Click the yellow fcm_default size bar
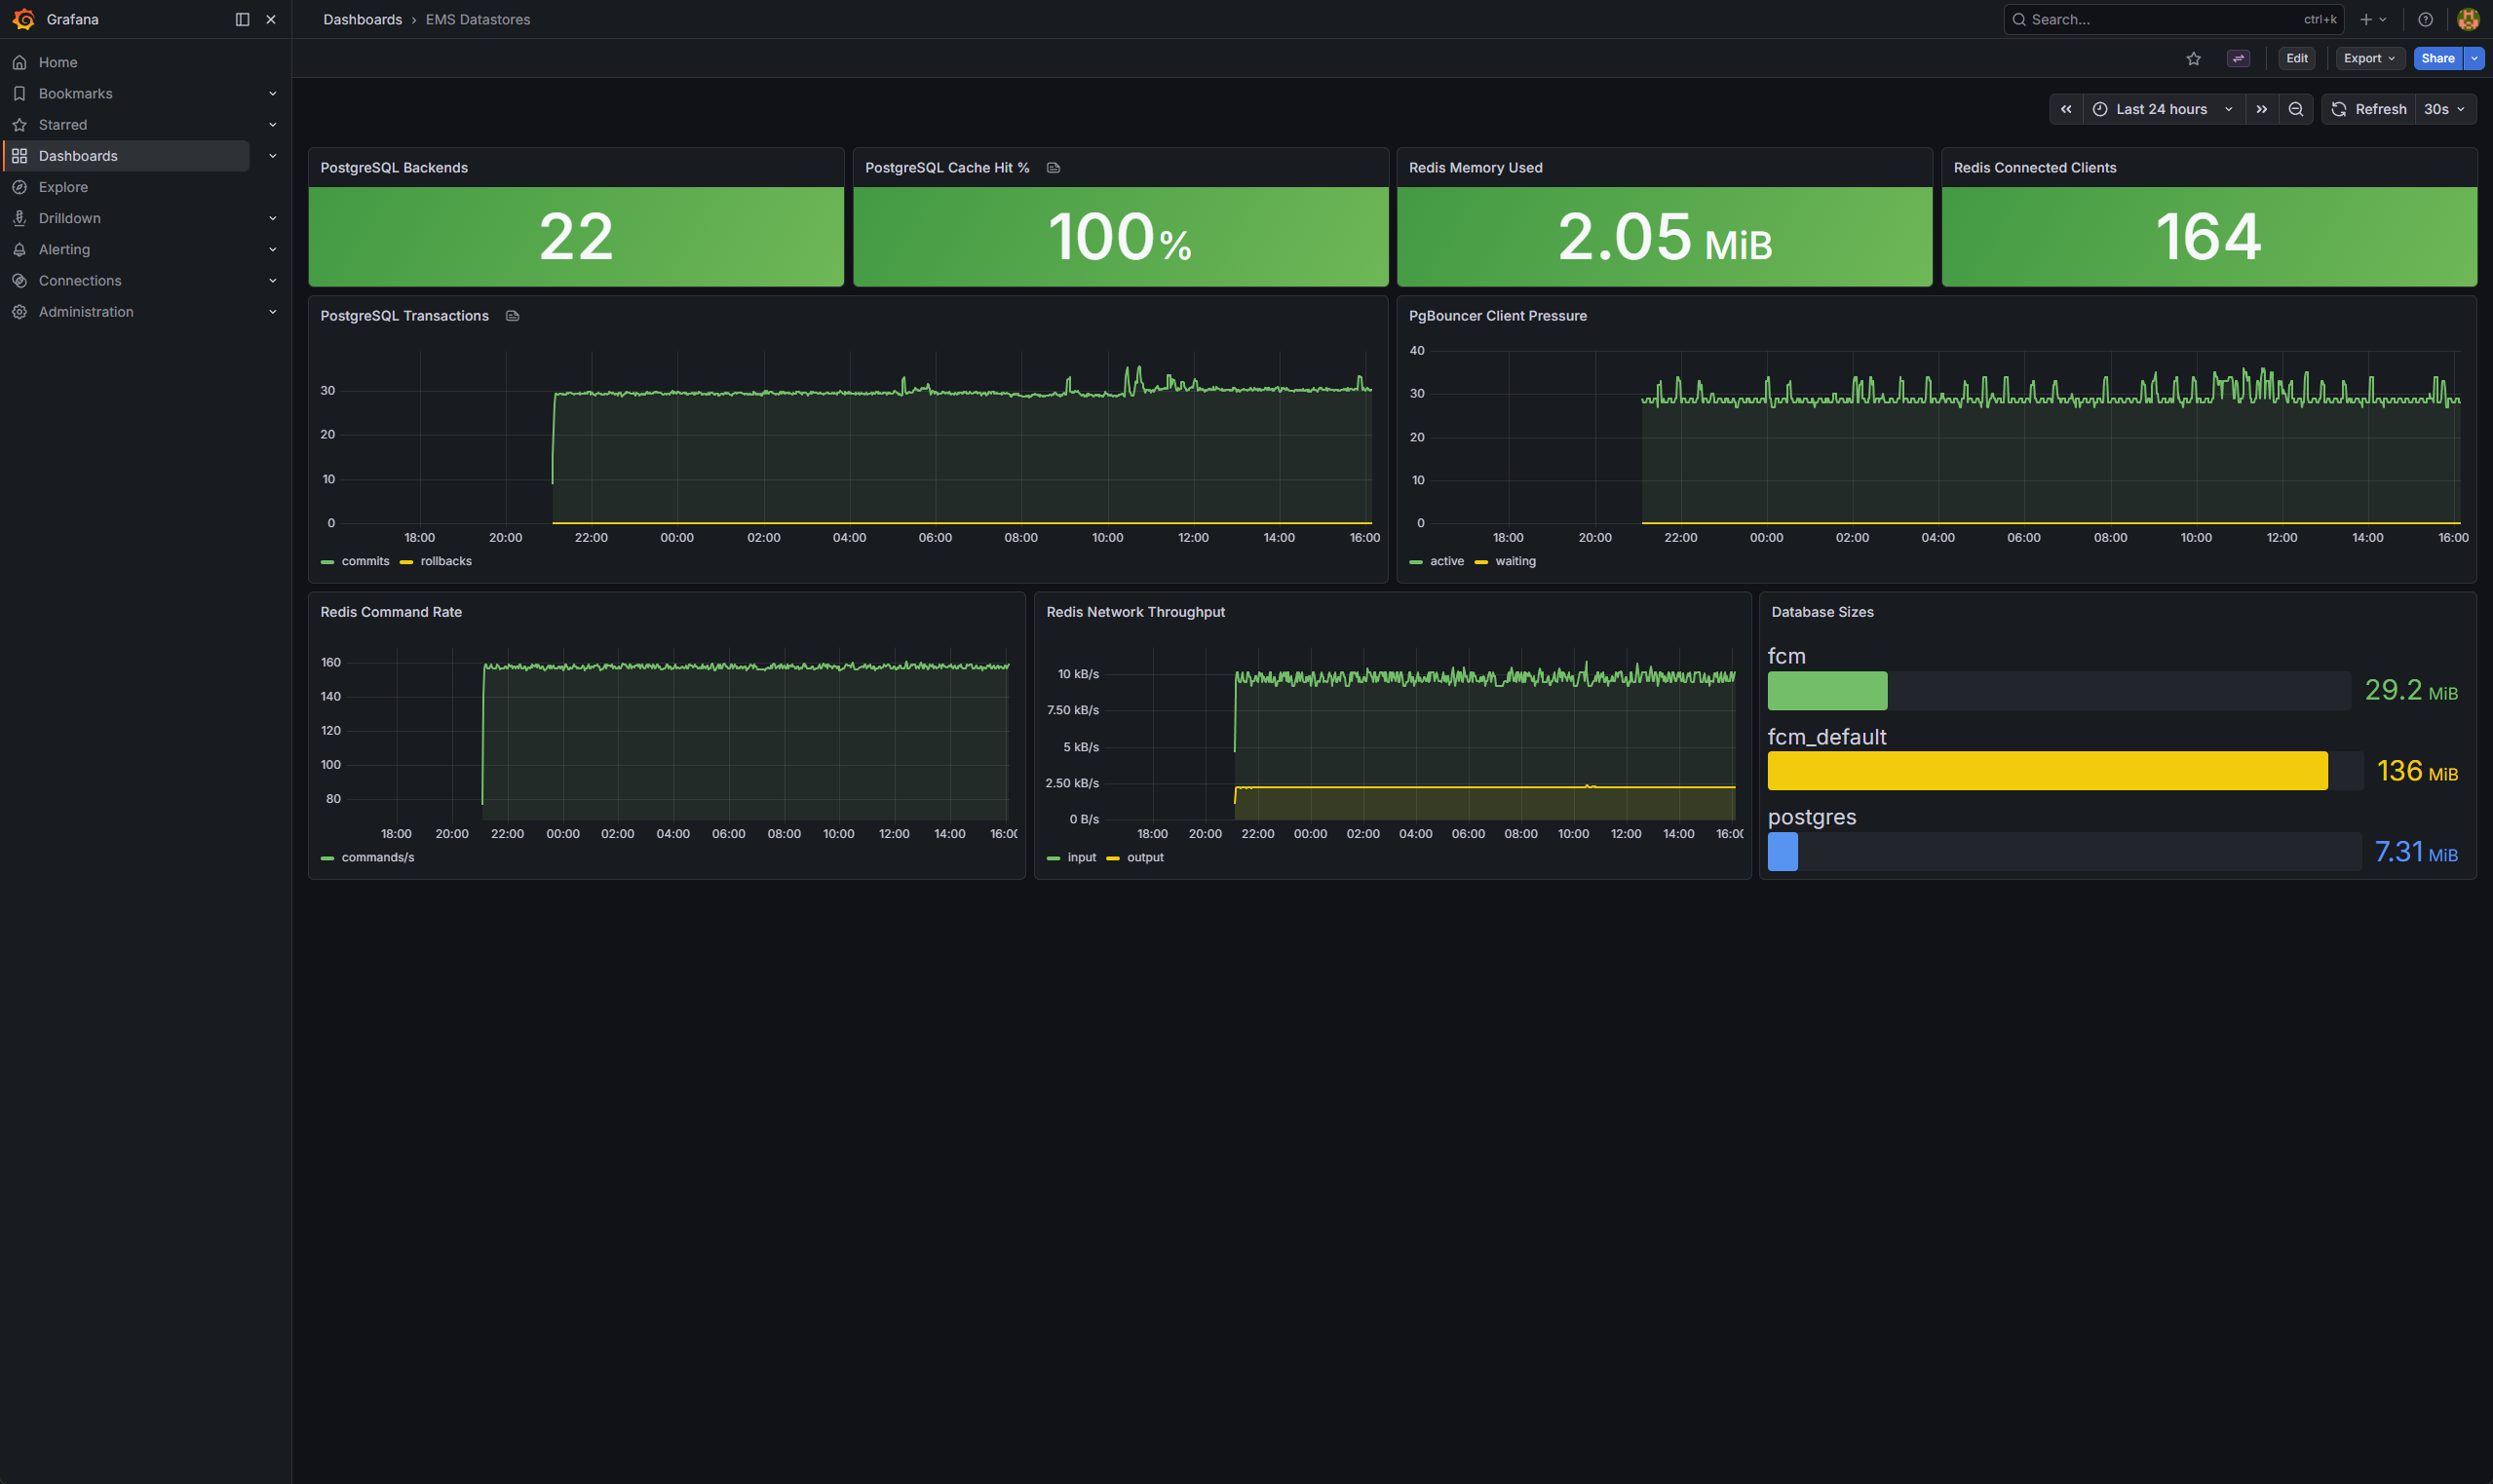This screenshot has height=1484, width=2493. click(x=2047, y=771)
